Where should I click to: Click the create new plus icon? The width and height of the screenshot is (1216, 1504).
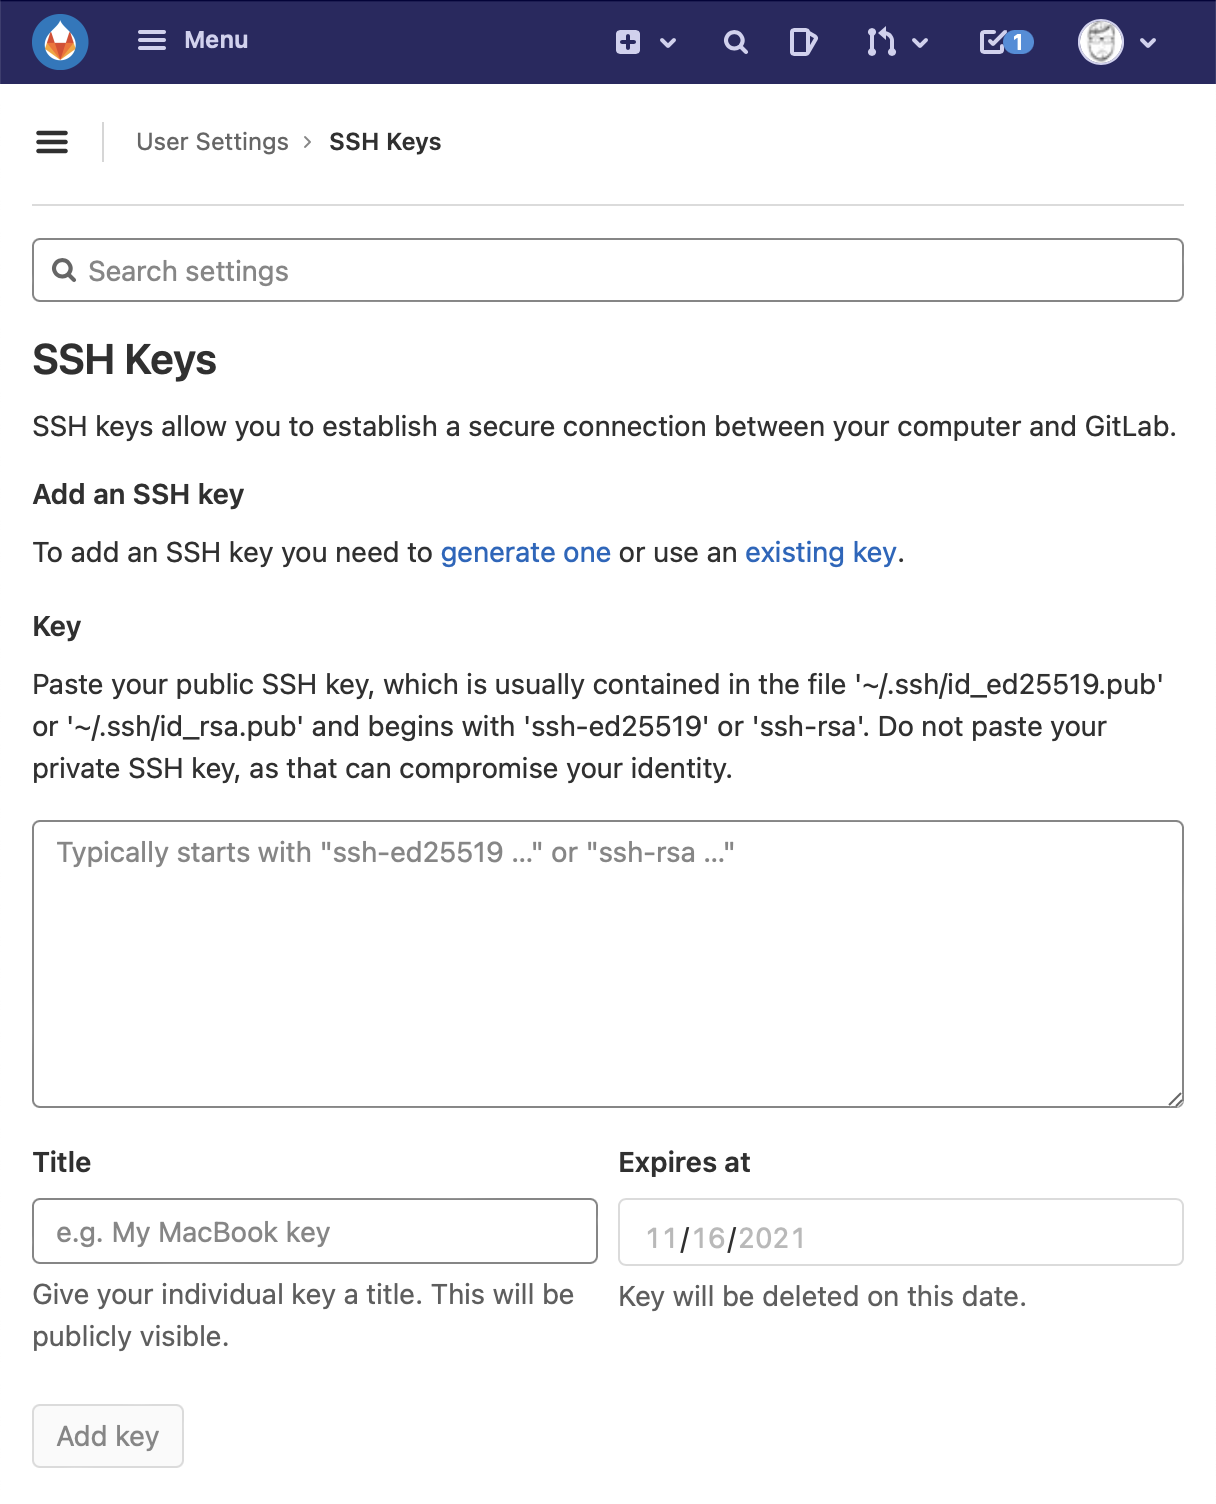click(628, 42)
